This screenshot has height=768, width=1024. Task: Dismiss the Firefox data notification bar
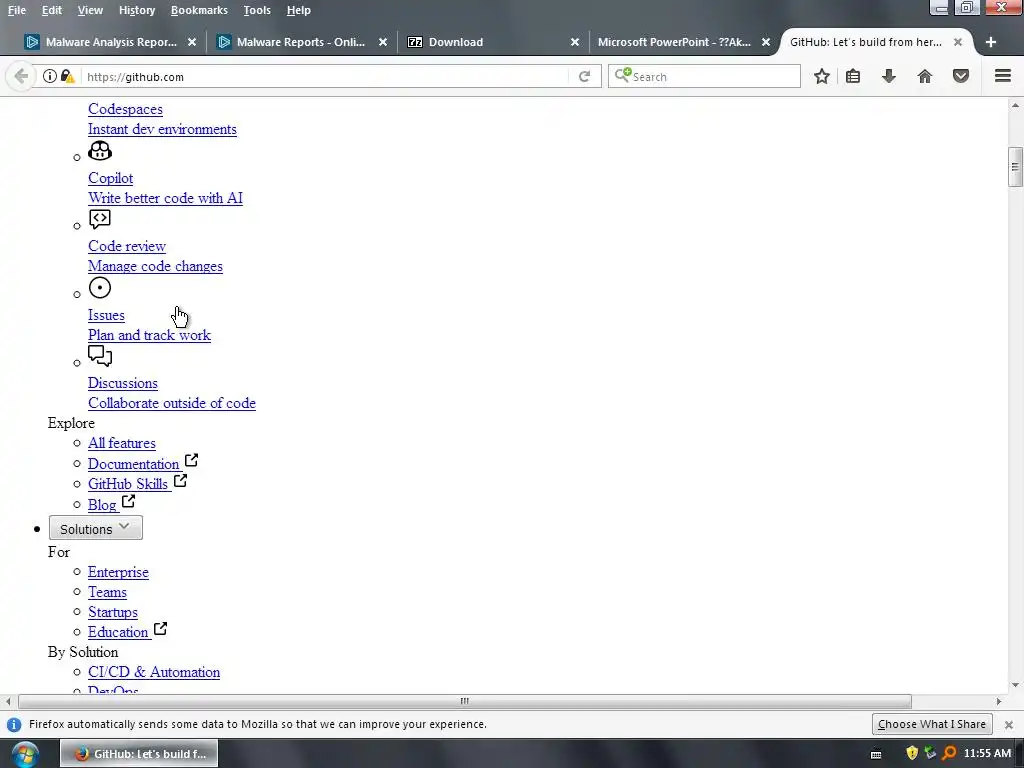coord(1008,724)
